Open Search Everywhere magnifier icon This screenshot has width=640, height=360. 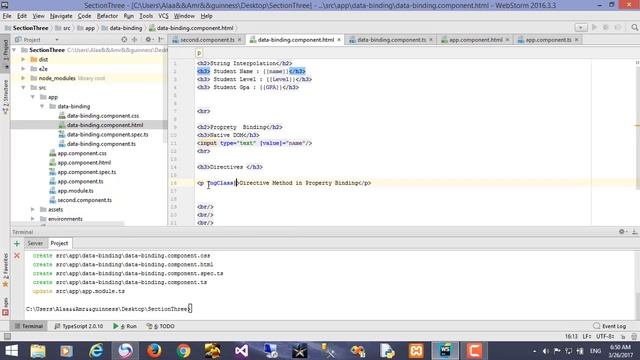coord(634,27)
